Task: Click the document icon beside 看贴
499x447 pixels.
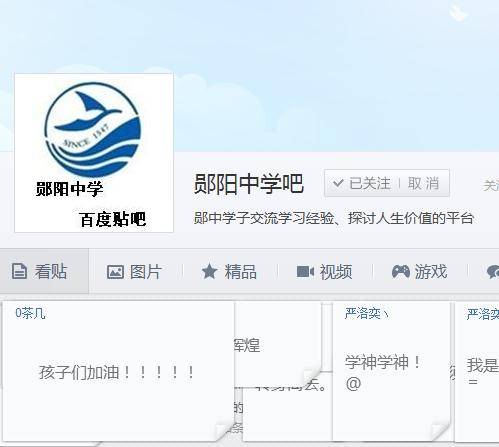Action: 19,271
